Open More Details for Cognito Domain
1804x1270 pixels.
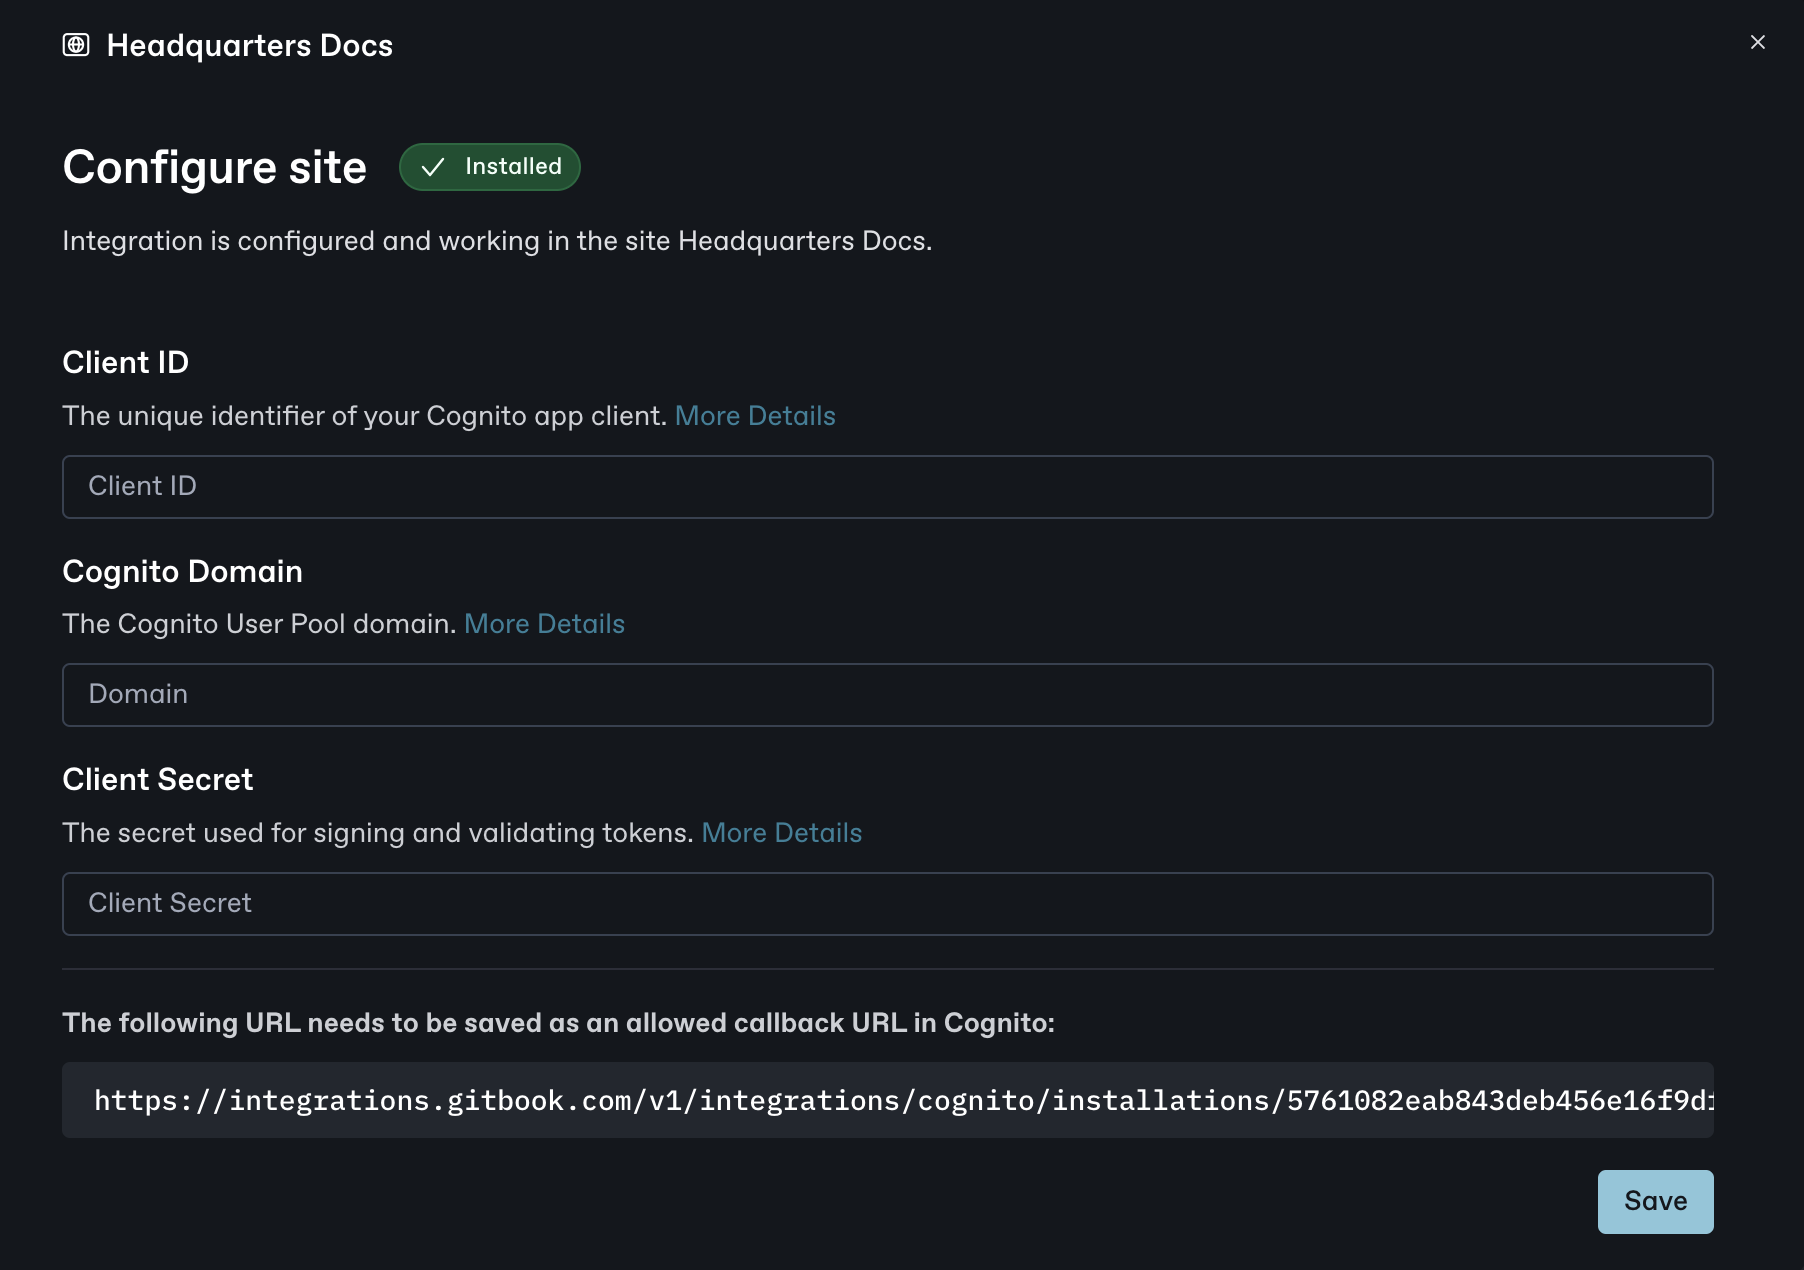[544, 623]
